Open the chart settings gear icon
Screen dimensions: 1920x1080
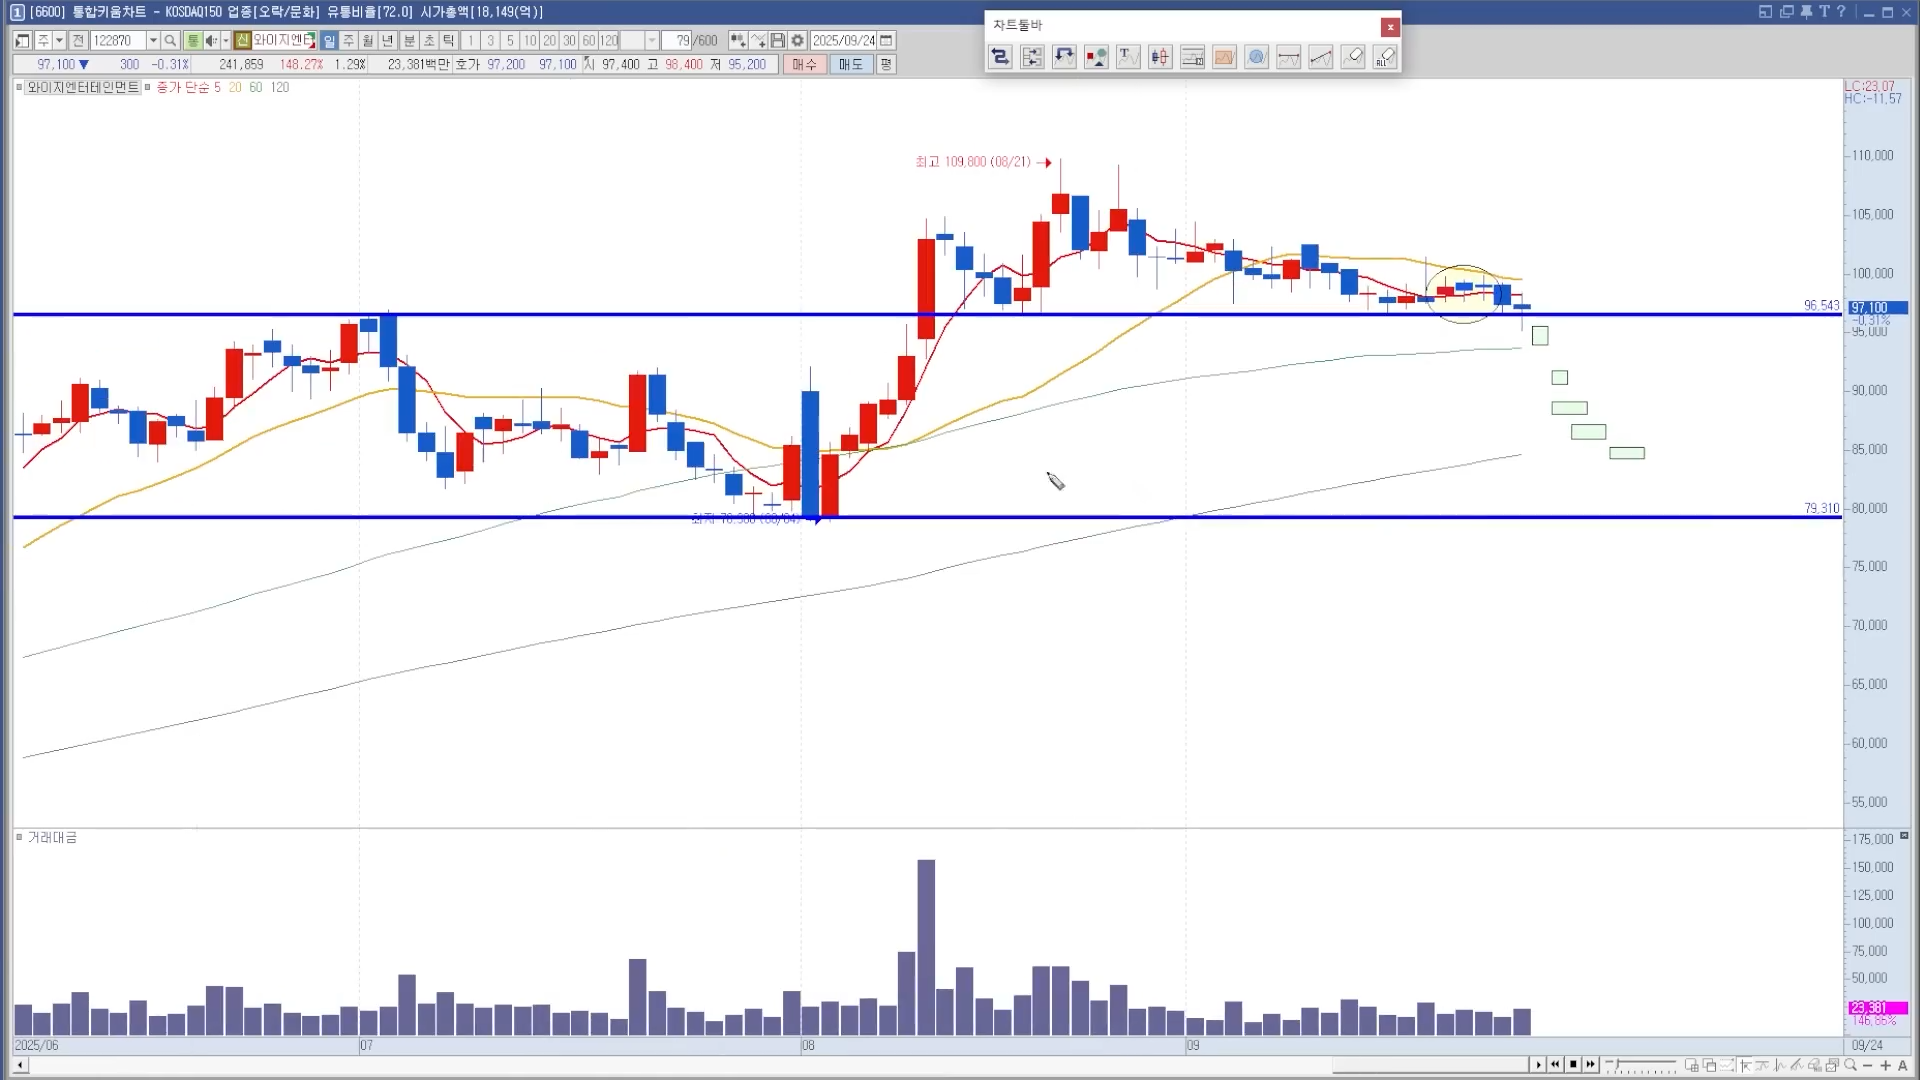(x=797, y=41)
